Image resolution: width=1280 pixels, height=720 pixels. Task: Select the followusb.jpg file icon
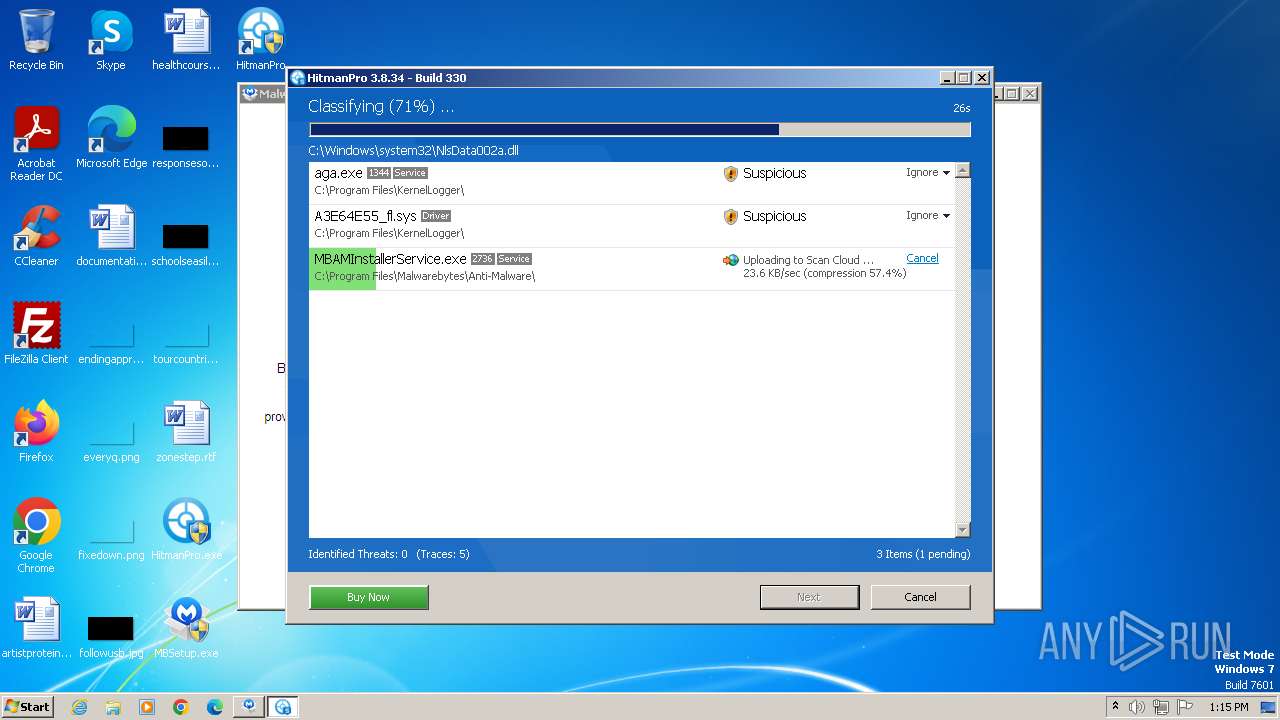[x=111, y=636]
